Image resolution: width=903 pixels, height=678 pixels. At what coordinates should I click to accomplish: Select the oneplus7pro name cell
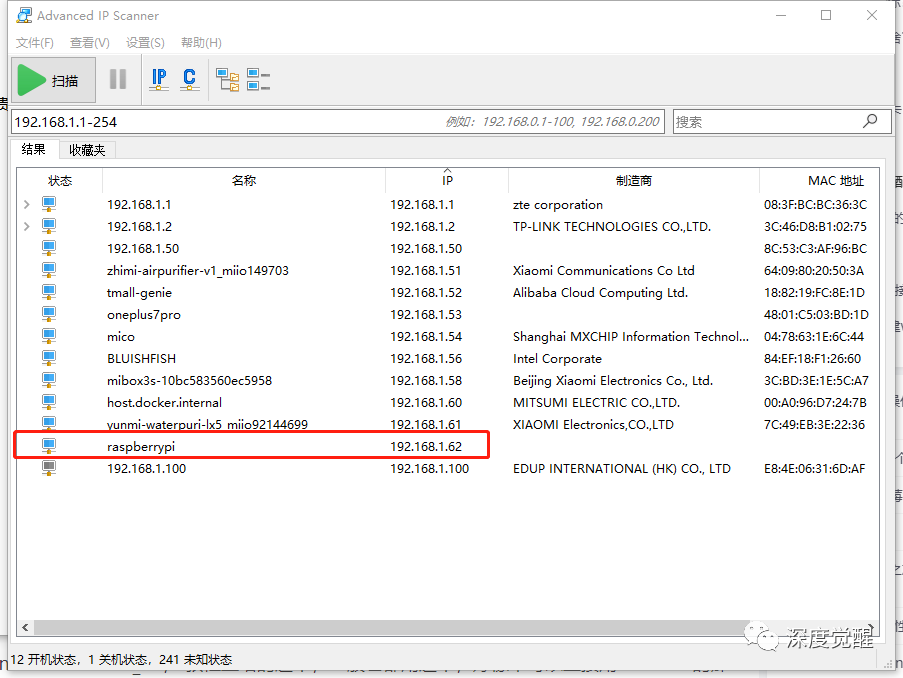point(144,315)
